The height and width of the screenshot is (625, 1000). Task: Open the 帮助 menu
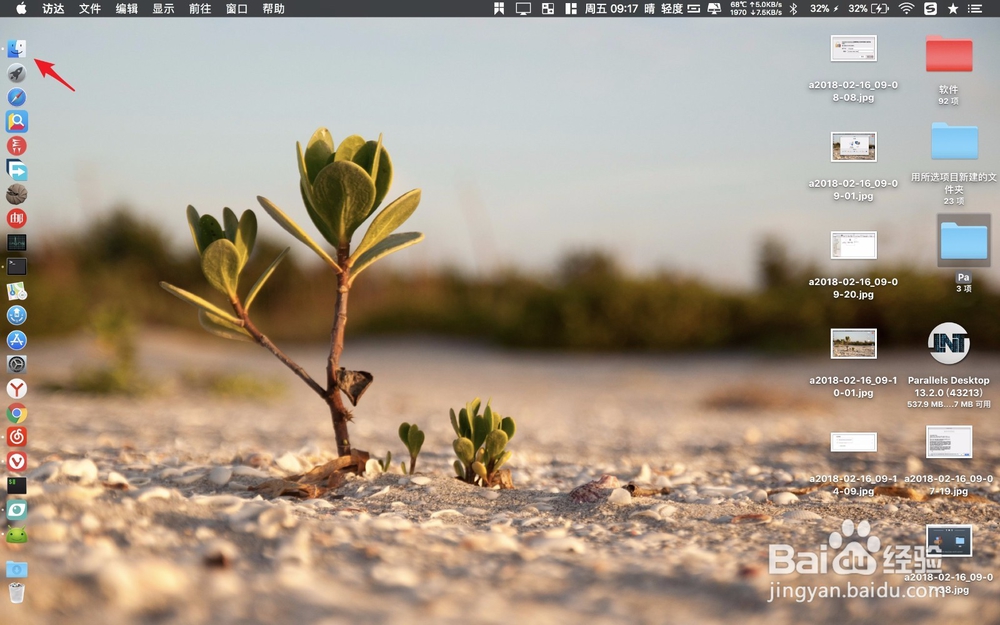[273, 8]
